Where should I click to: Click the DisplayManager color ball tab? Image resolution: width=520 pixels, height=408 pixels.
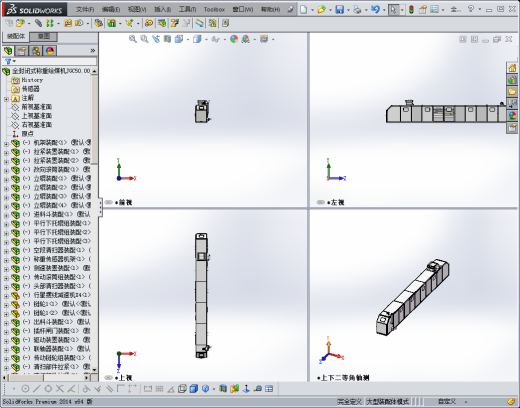pyautogui.click(x=50, y=51)
